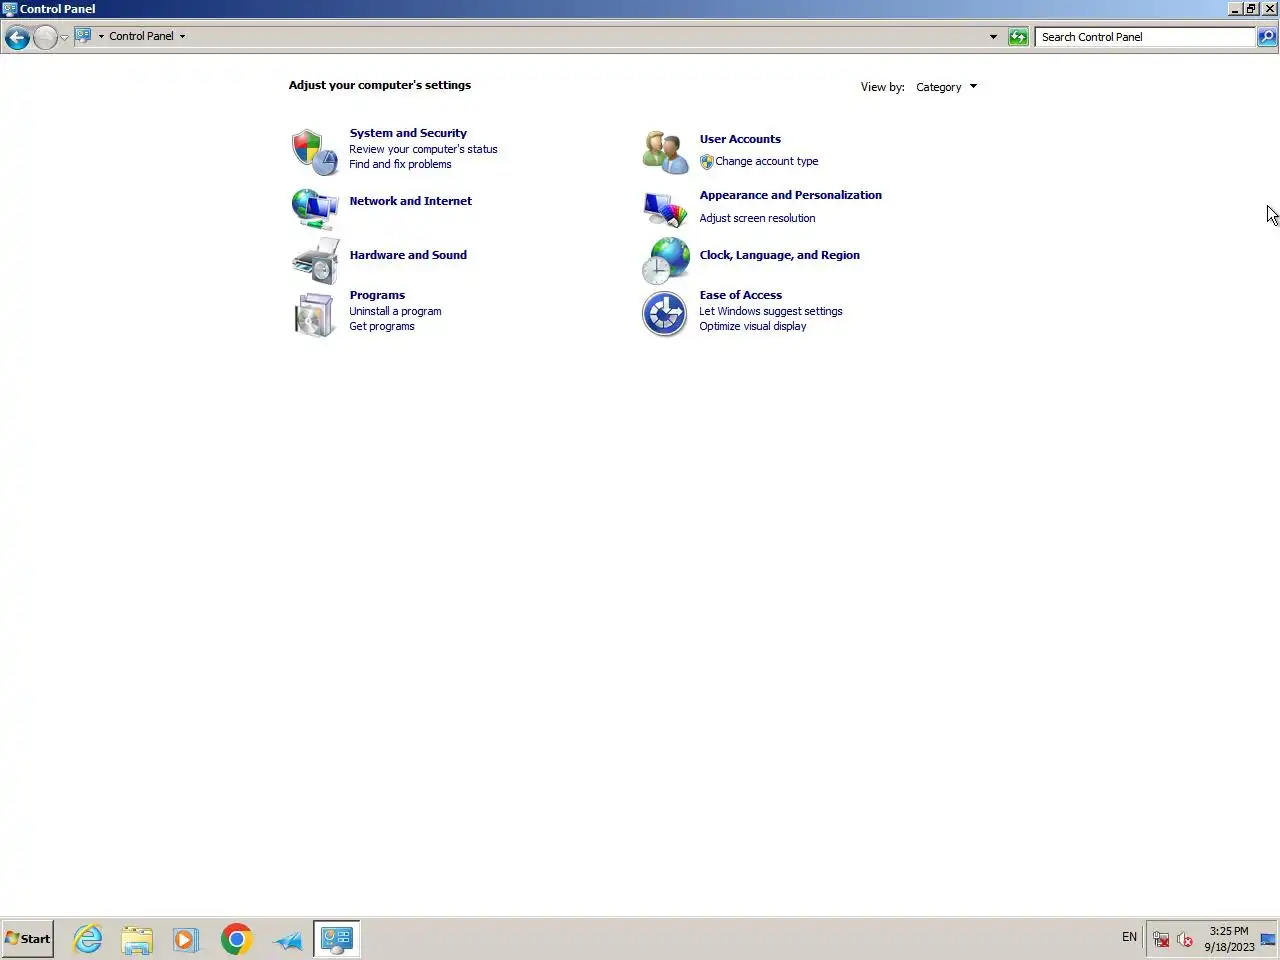Click in the Search Control Panel box
This screenshot has height=960, width=1280.
coord(1145,37)
